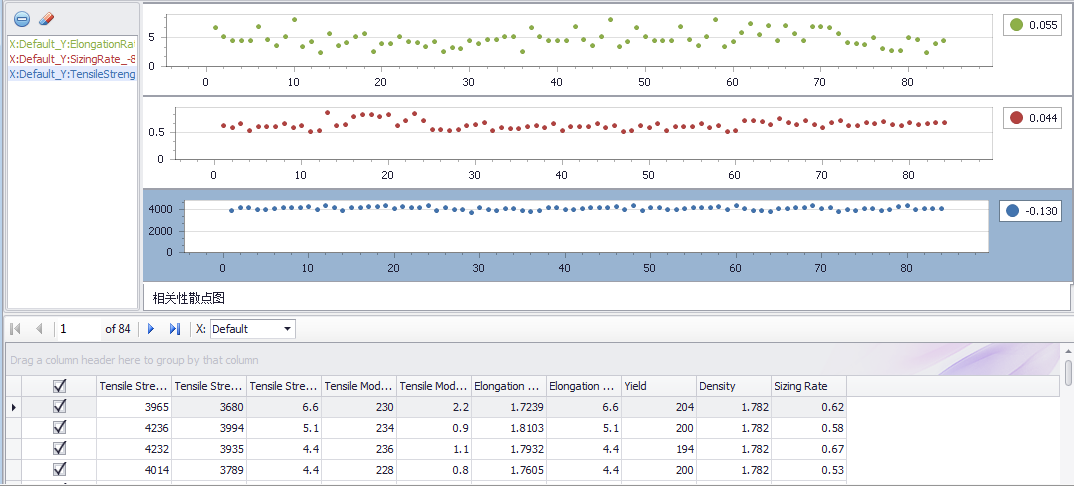This screenshot has width=1074, height=486.
Task: Select Sizing Rate cell 0.67
Action: [x=809, y=449]
